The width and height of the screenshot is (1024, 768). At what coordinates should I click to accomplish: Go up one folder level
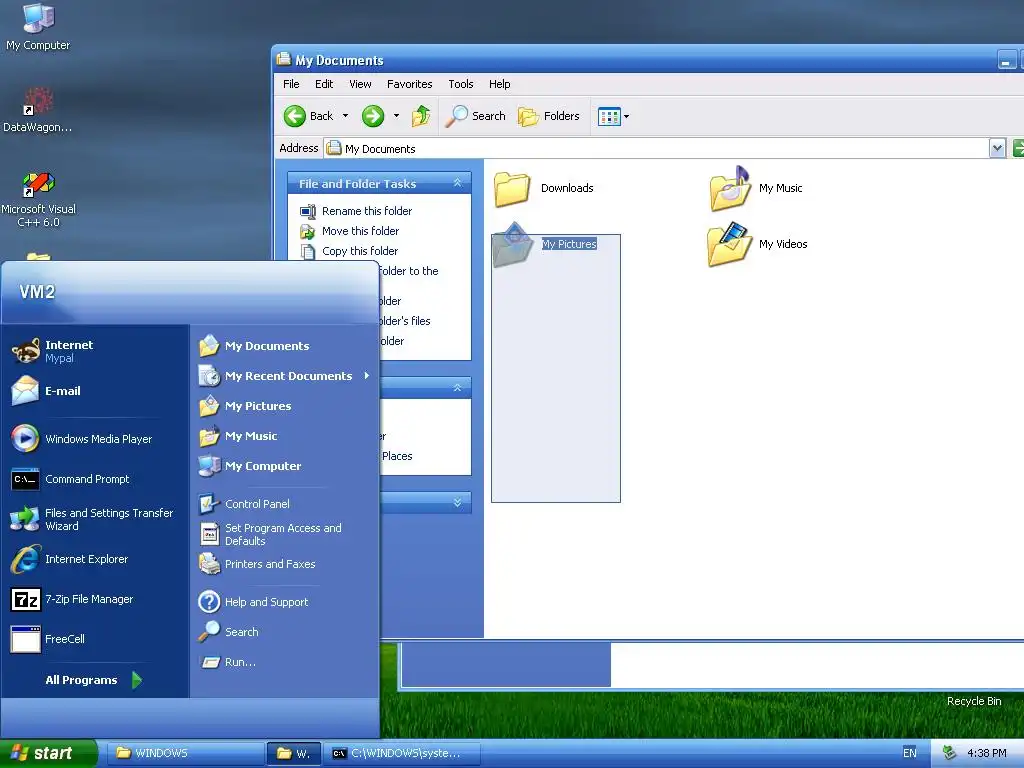tap(421, 116)
